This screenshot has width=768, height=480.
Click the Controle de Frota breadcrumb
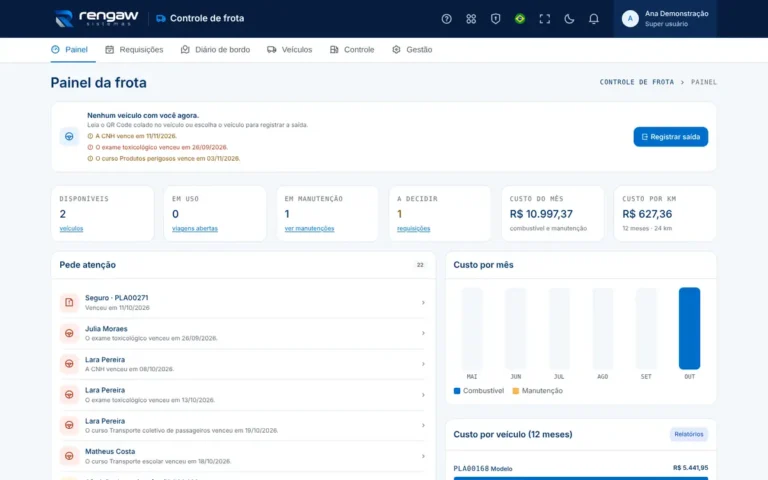click(x=637, y=82)
